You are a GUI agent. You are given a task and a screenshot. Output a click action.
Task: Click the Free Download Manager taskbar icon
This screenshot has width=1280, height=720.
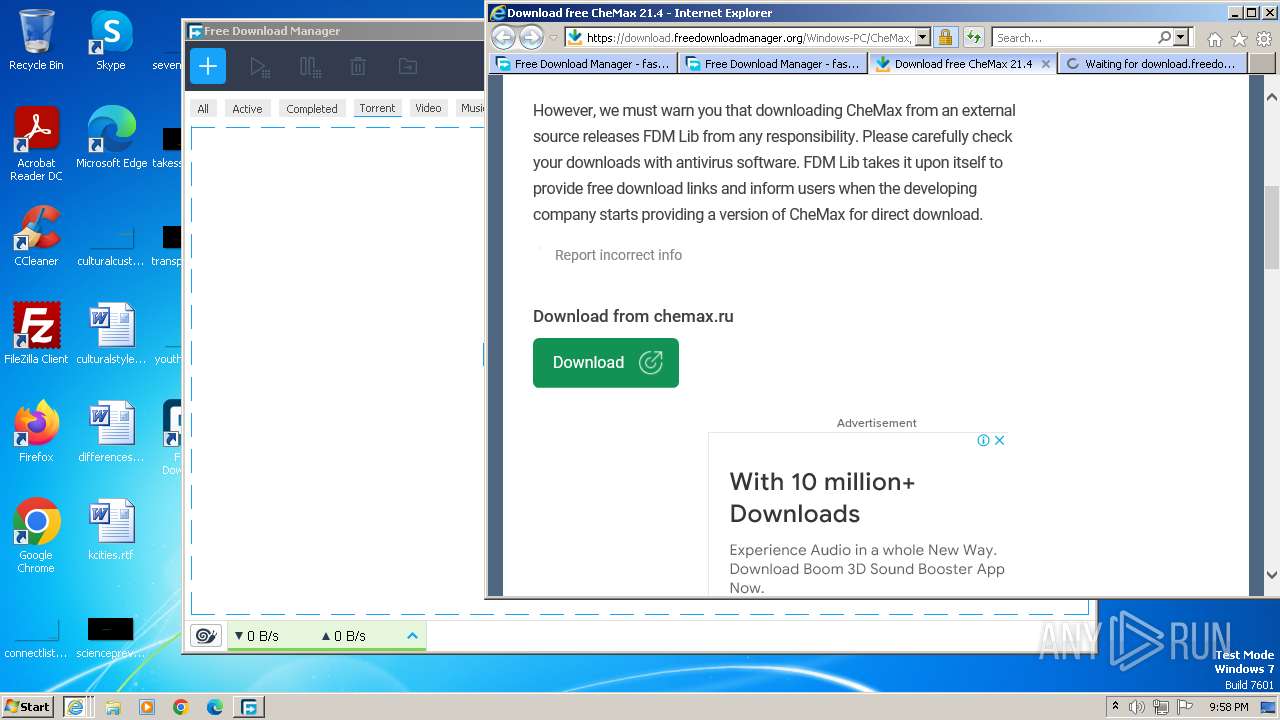pyautogui.click(x=249, y=707)
